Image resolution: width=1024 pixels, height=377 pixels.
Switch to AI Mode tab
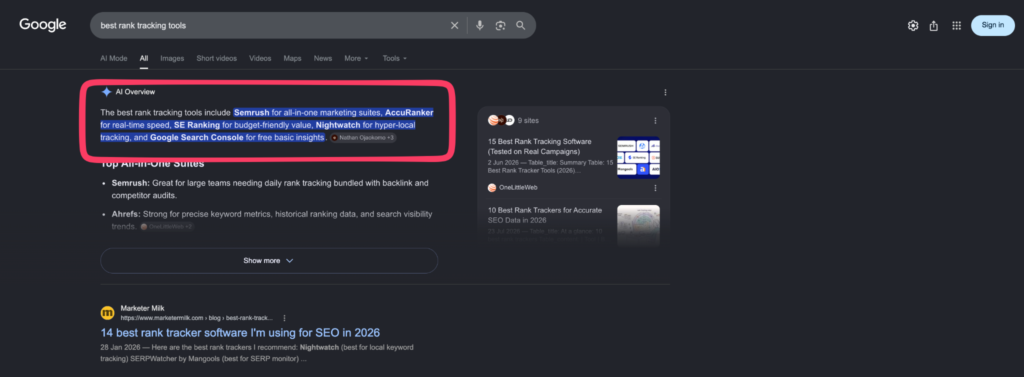(x=114, y=58)
